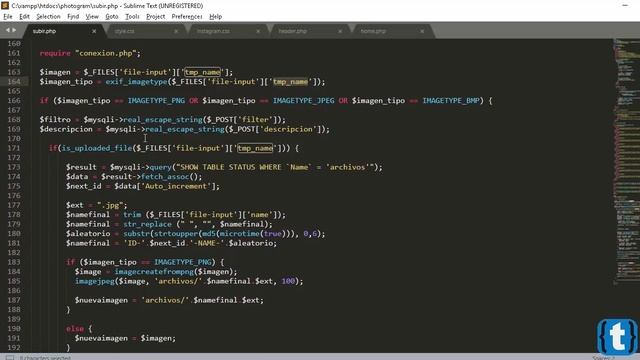Click the imagejpeg function call
Viewport: 640px width, 360px height.
tap(95, 281)
